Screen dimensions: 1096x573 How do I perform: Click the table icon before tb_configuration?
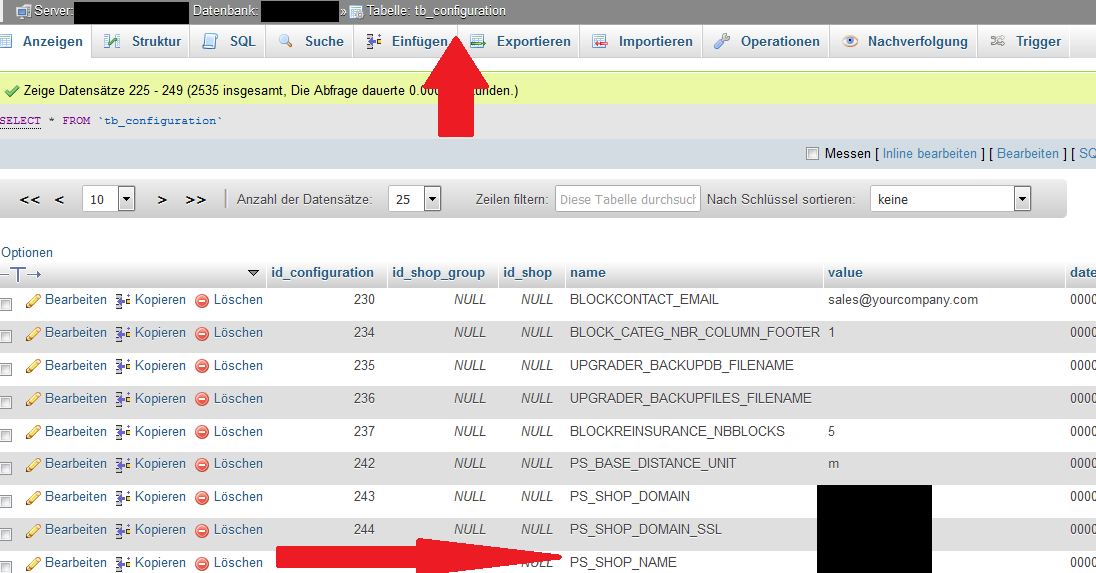[356, 11]
